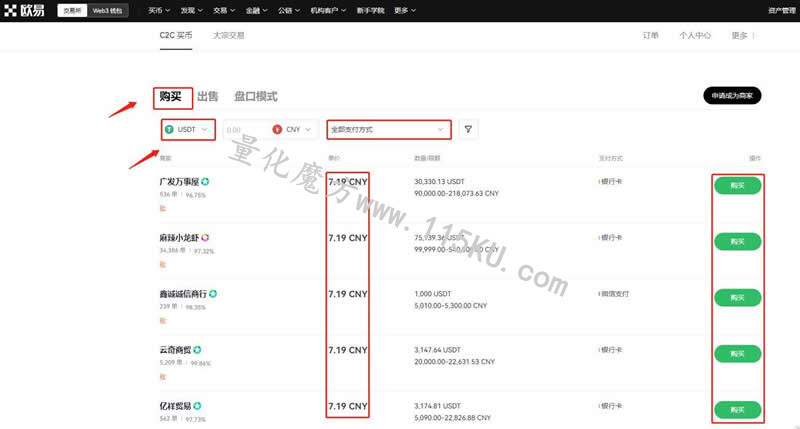Viewport: 800px width, 429px height.
Task: Click the 申请成为商家 button
Action: pyautogui.click(x=732, y=95)
